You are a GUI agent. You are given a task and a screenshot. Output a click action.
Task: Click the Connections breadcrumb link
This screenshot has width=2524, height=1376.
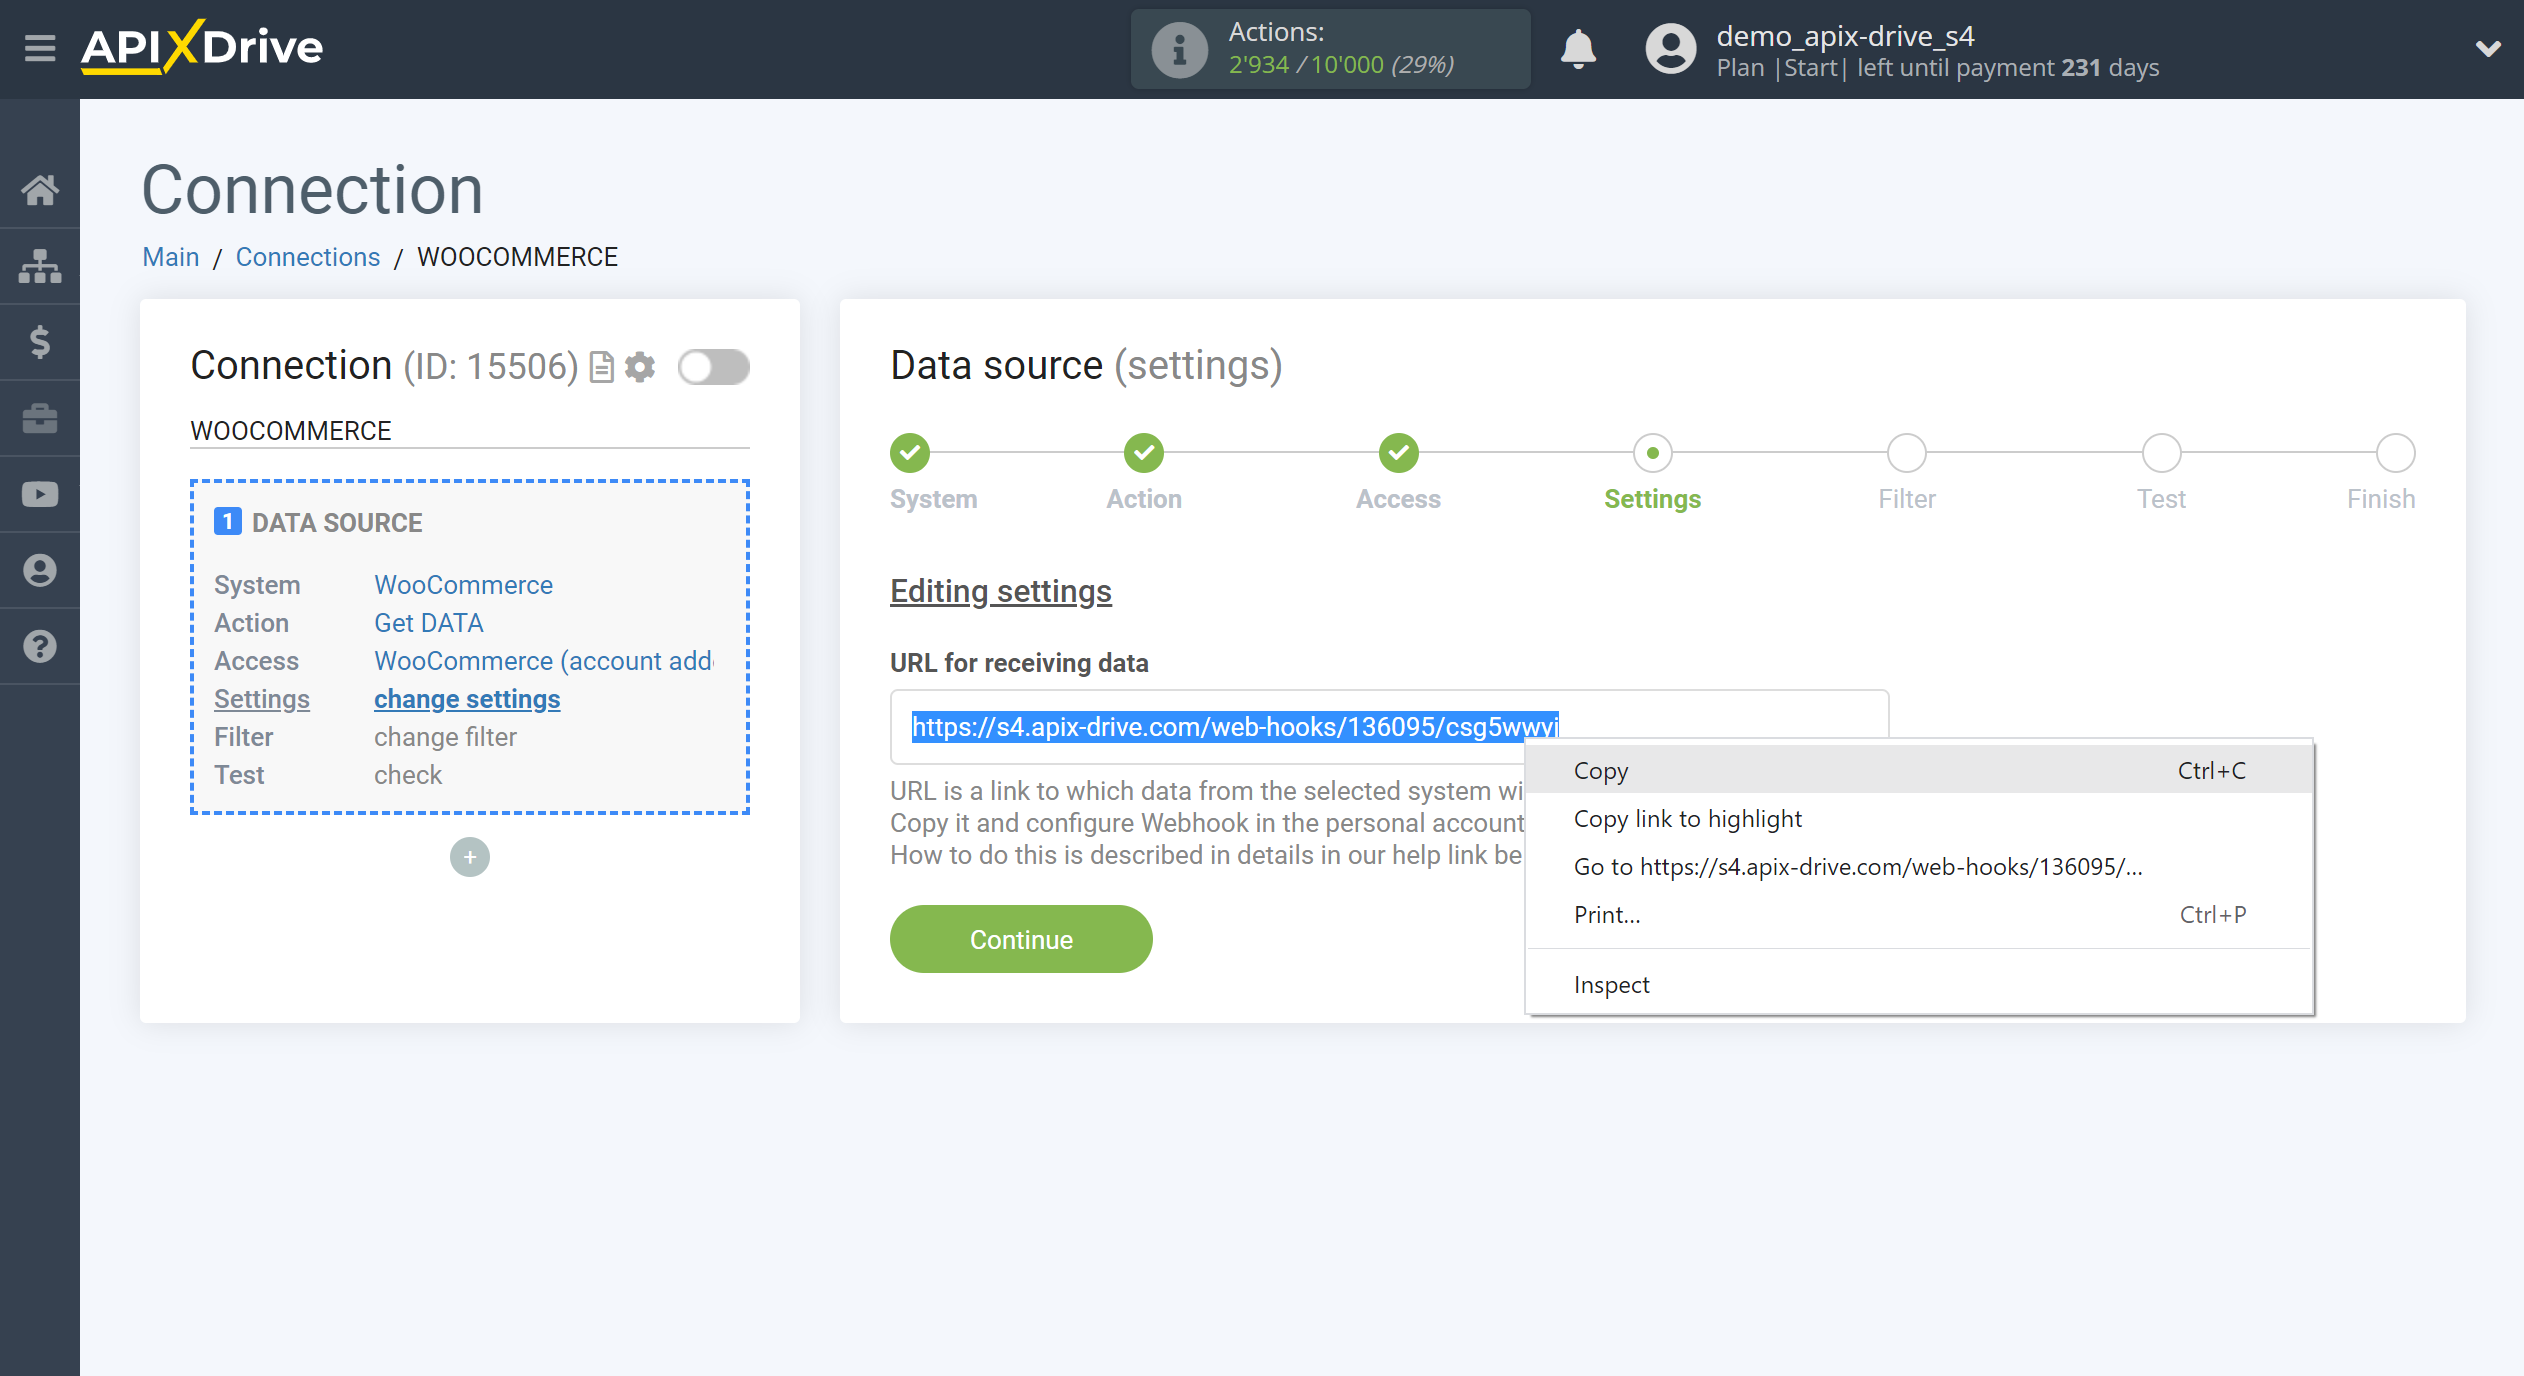(308, 257)
